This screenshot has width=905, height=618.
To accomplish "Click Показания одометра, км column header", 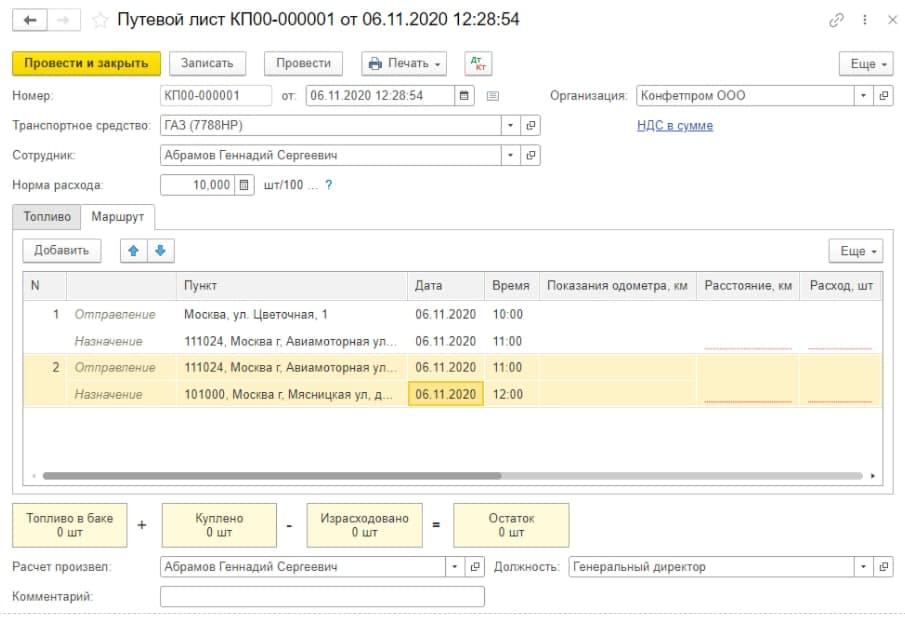I will [618, 286].
